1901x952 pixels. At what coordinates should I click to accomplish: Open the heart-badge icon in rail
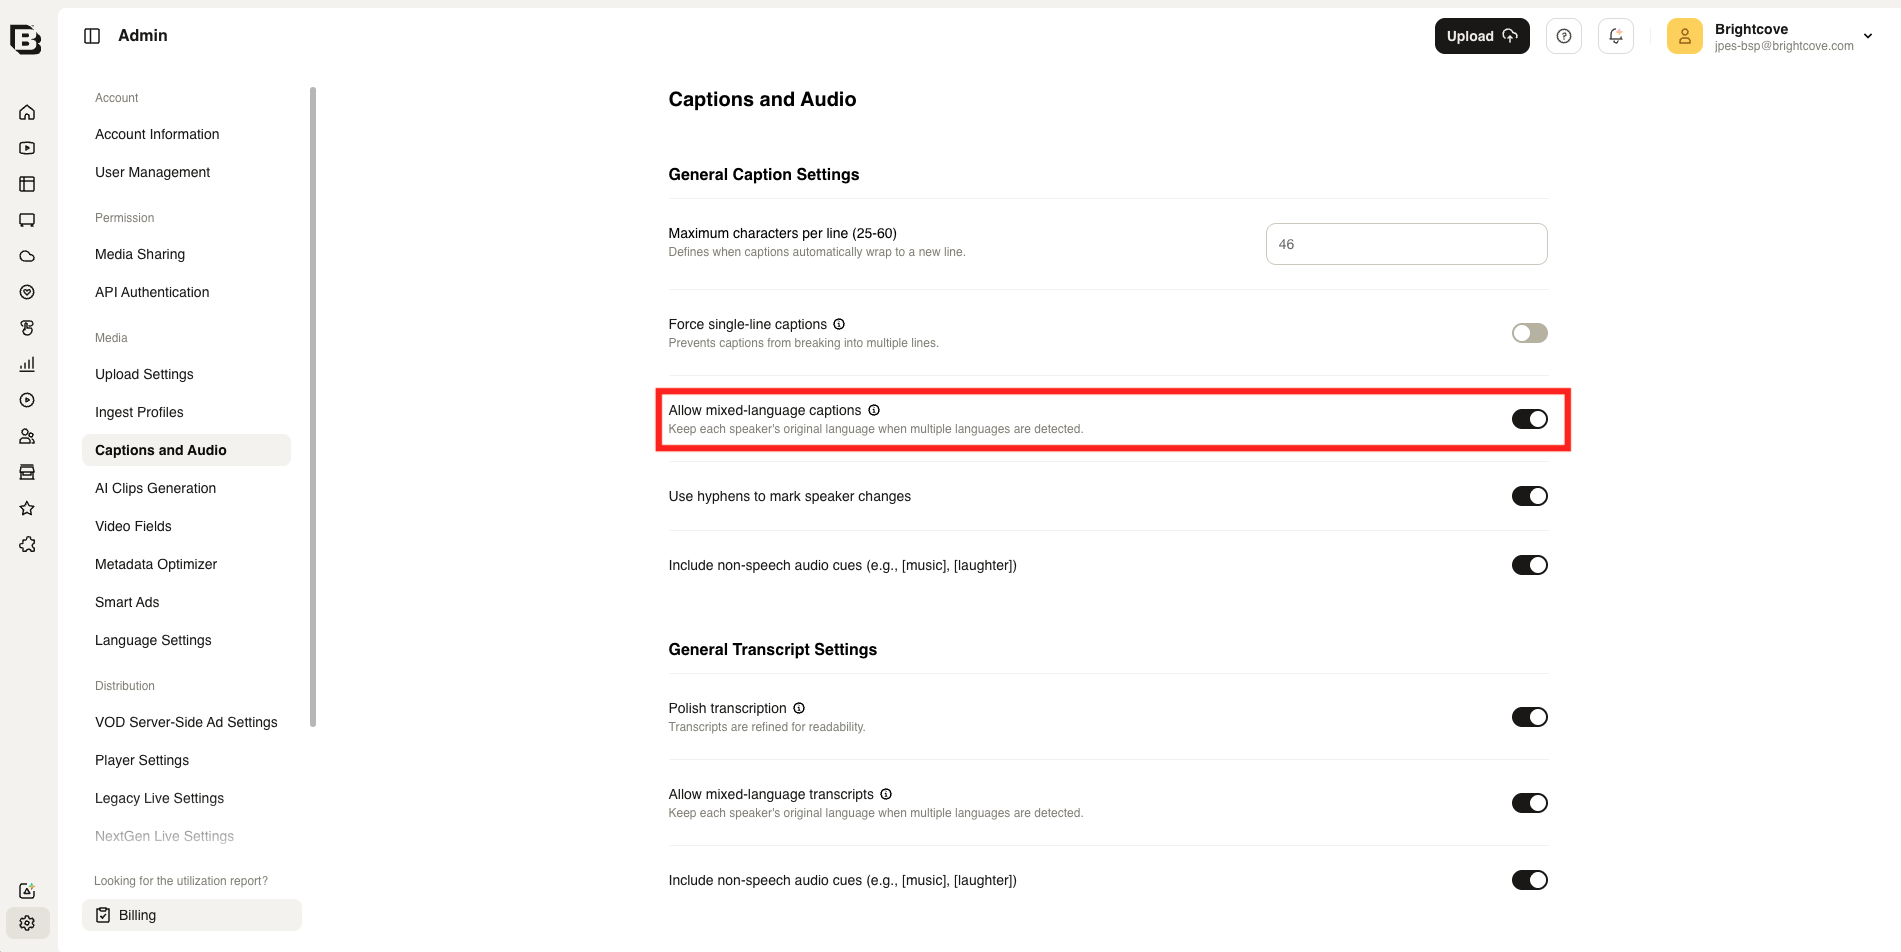pyautogui.click(x=27, y=292)
